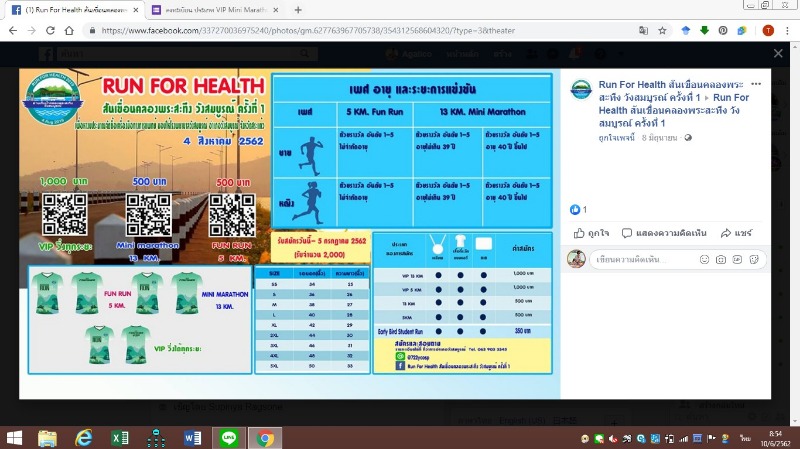
Task: Click the 5 KM. Fun Run column header
Action: pos(375,112)
